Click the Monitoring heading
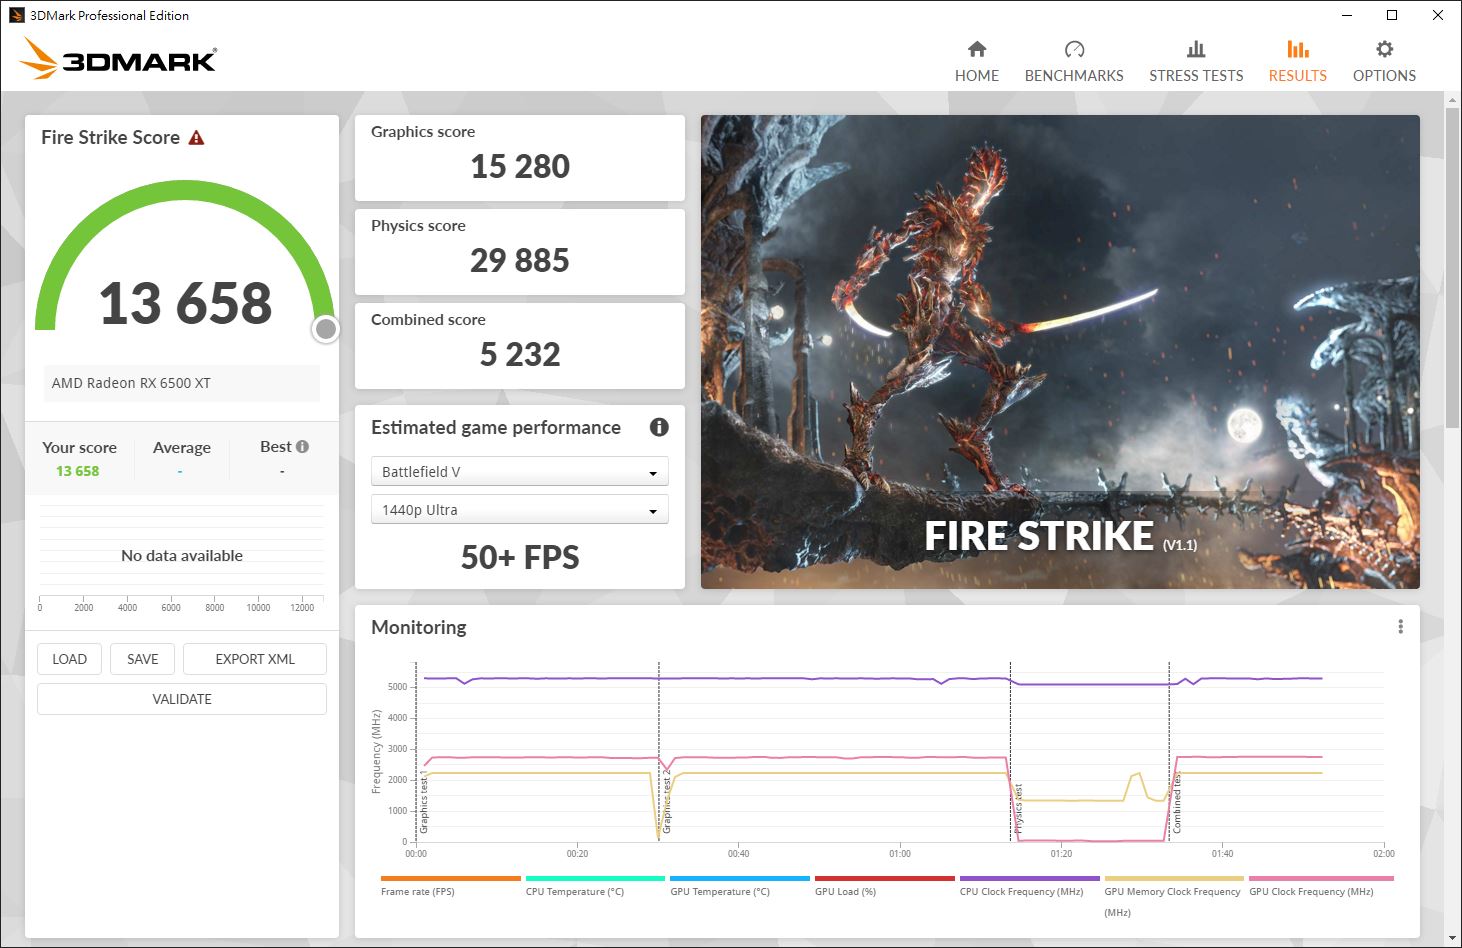Viewport: 1462px width, 948px height. pos(419,627)
